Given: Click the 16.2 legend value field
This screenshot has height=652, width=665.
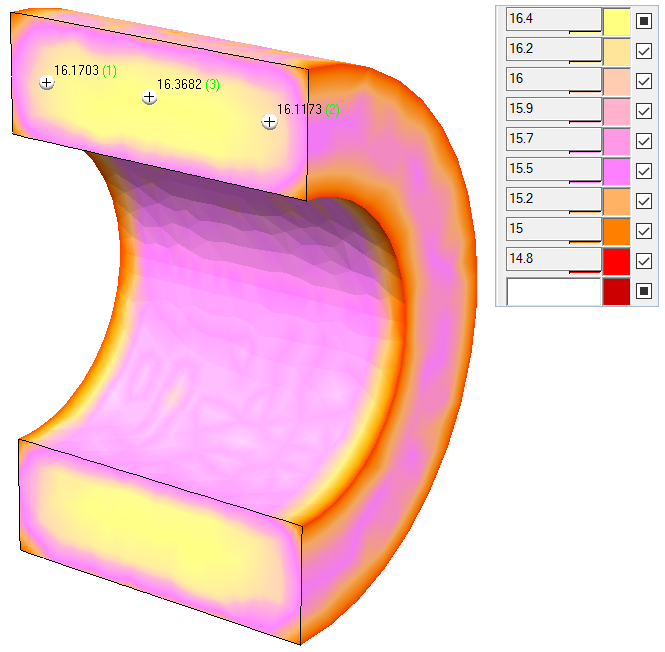Looking at the screenshot, I should pyautogui.click(x=553, y=50).
